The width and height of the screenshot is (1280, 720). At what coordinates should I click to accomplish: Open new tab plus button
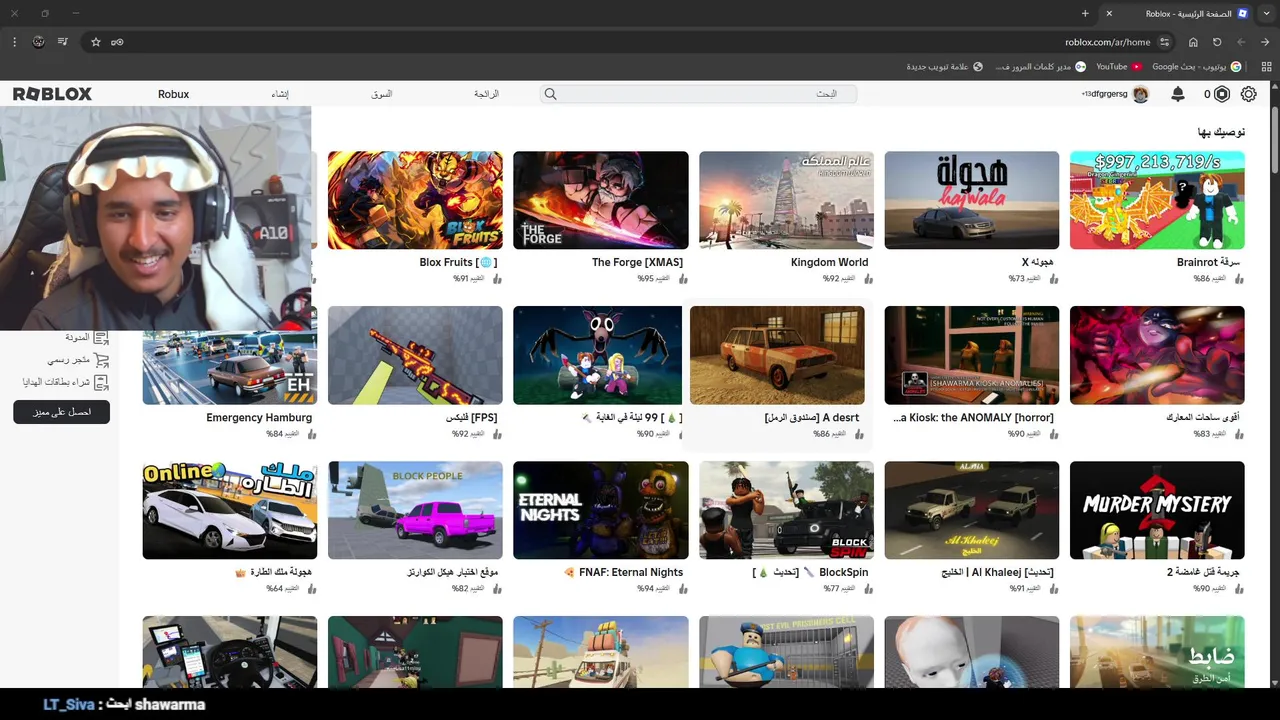[1085, 13]
